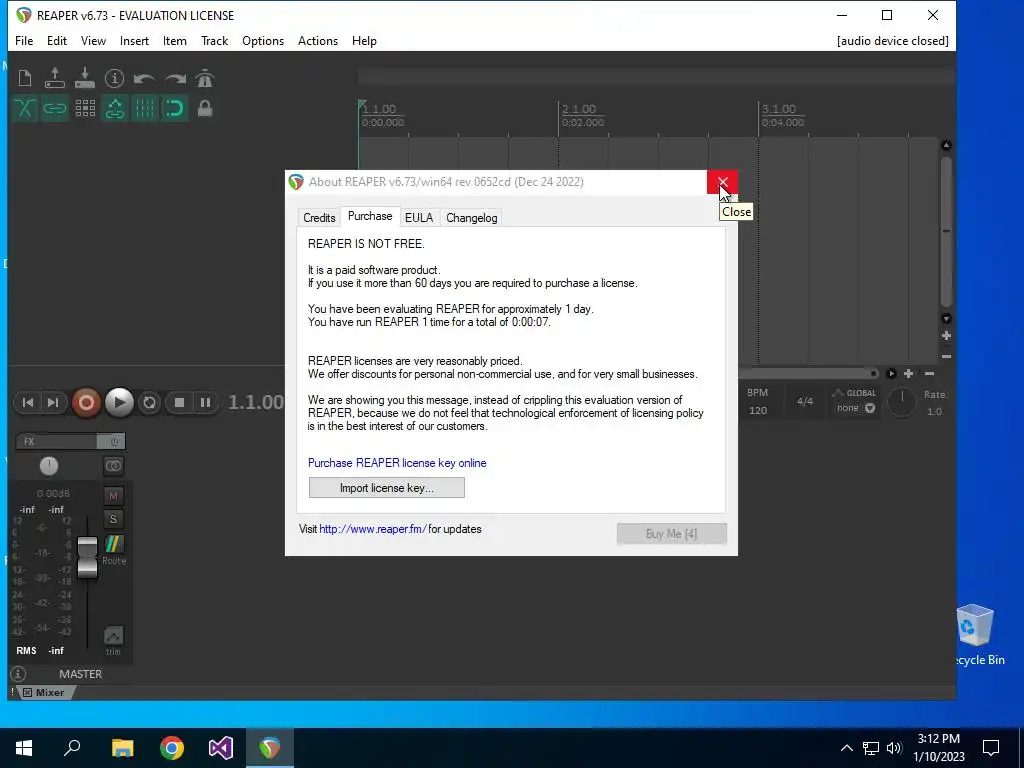The width and height of the screenshot is (1024, 768).
Task: Open the Actions menu
Action: click(x=318, y=40)
